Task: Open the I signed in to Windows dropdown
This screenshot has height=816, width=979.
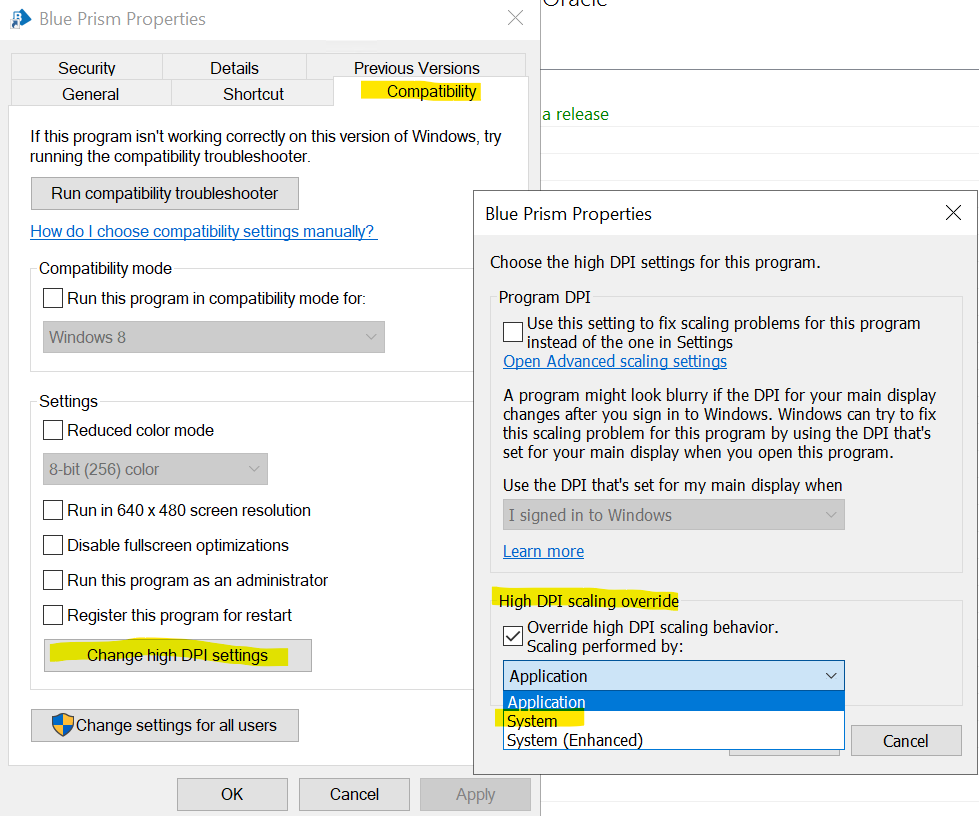Action: 673,515
